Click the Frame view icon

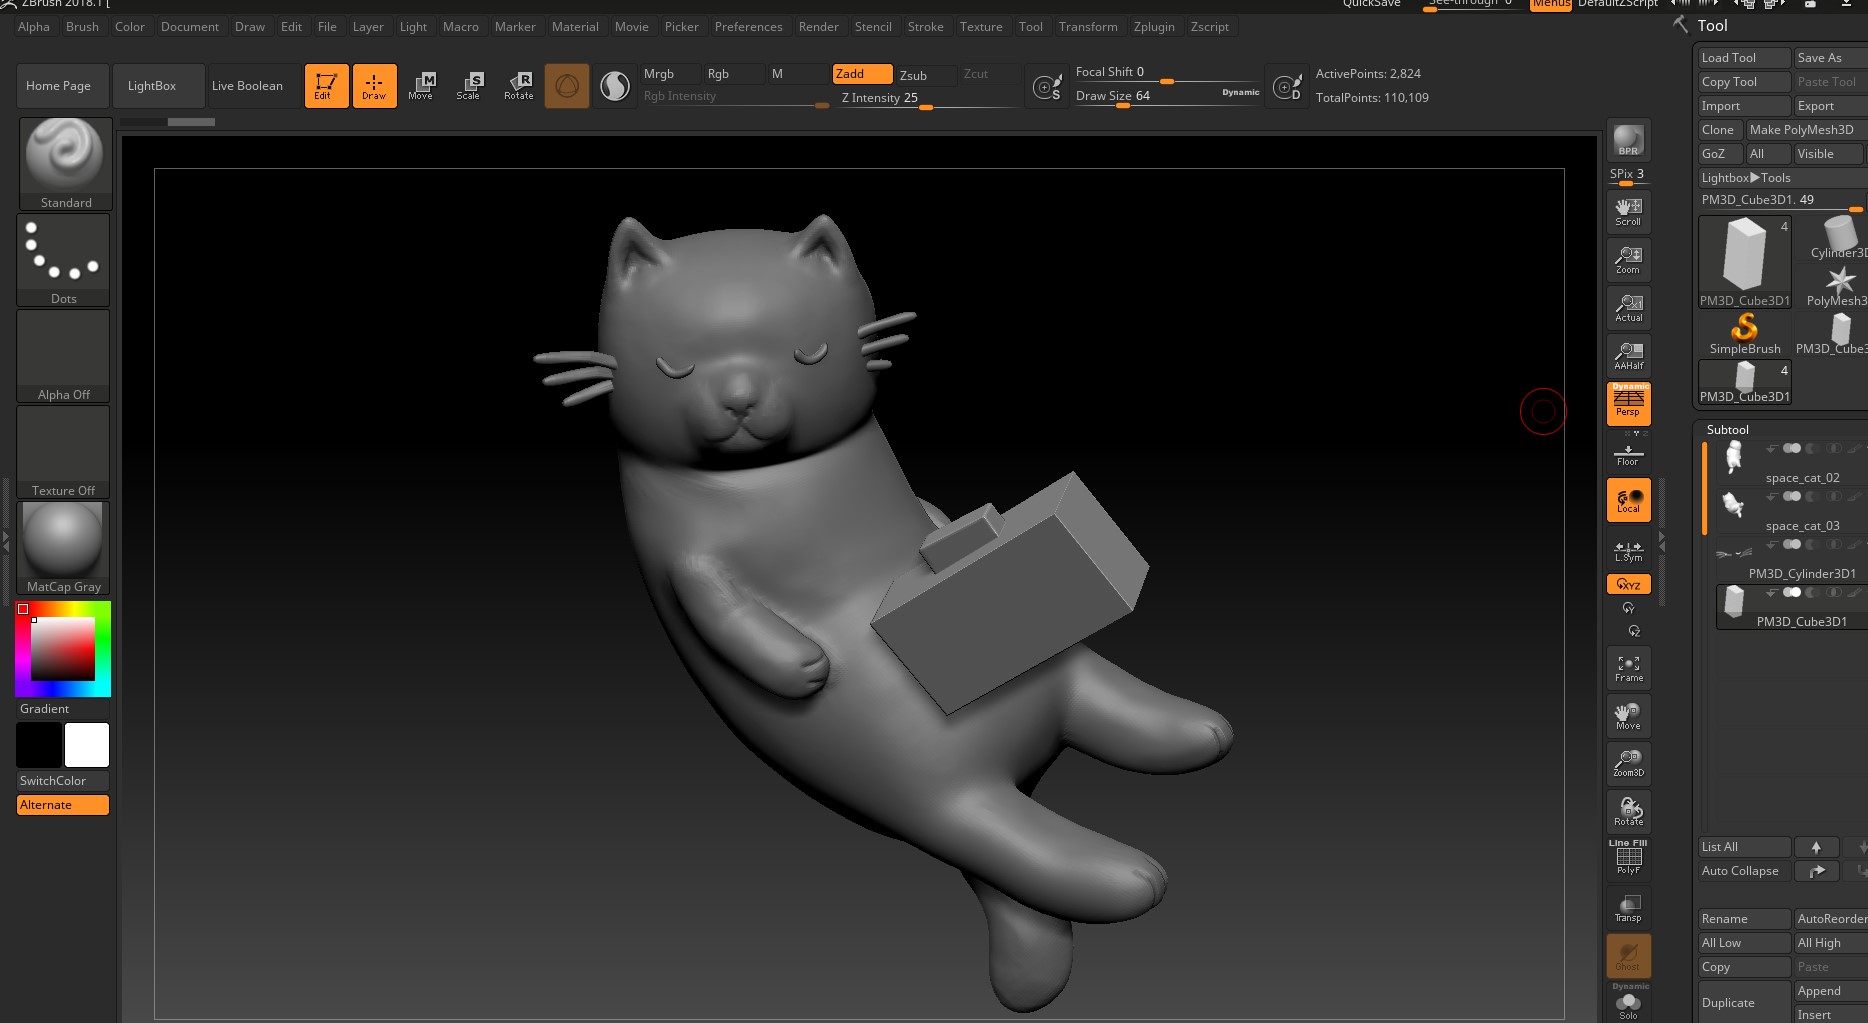click(1628, 668)
